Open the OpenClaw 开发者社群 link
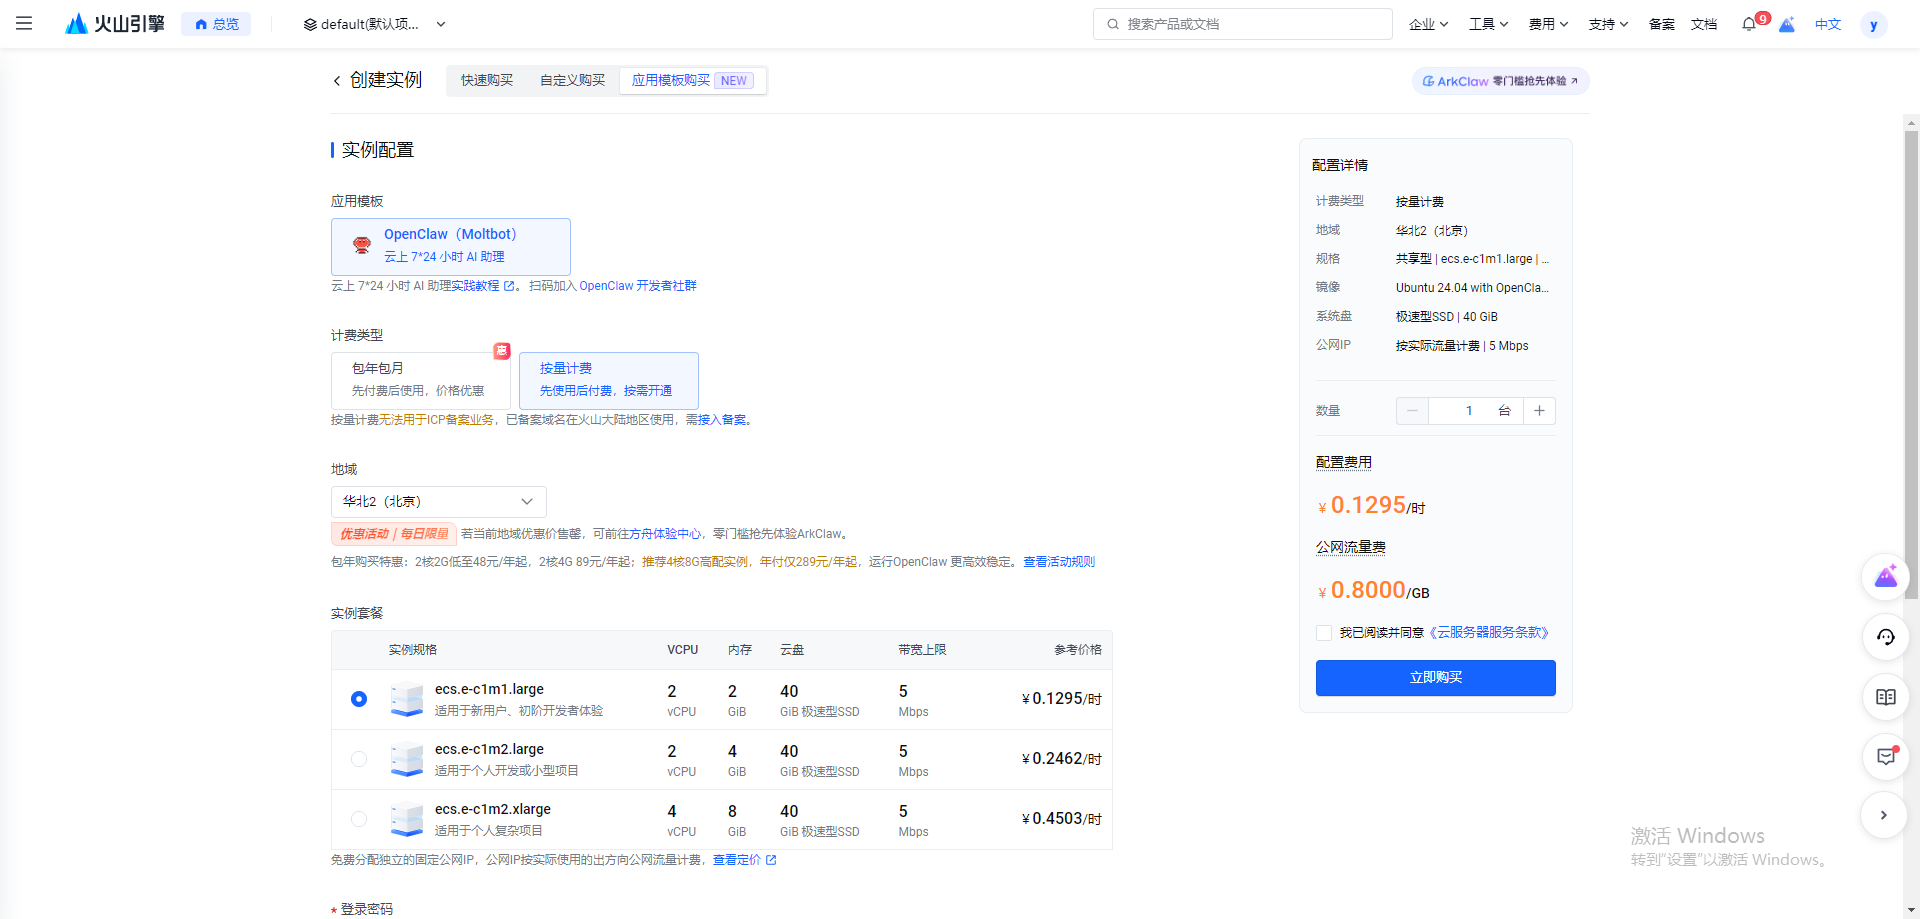The image size is (1920, 919). (637, 286)
